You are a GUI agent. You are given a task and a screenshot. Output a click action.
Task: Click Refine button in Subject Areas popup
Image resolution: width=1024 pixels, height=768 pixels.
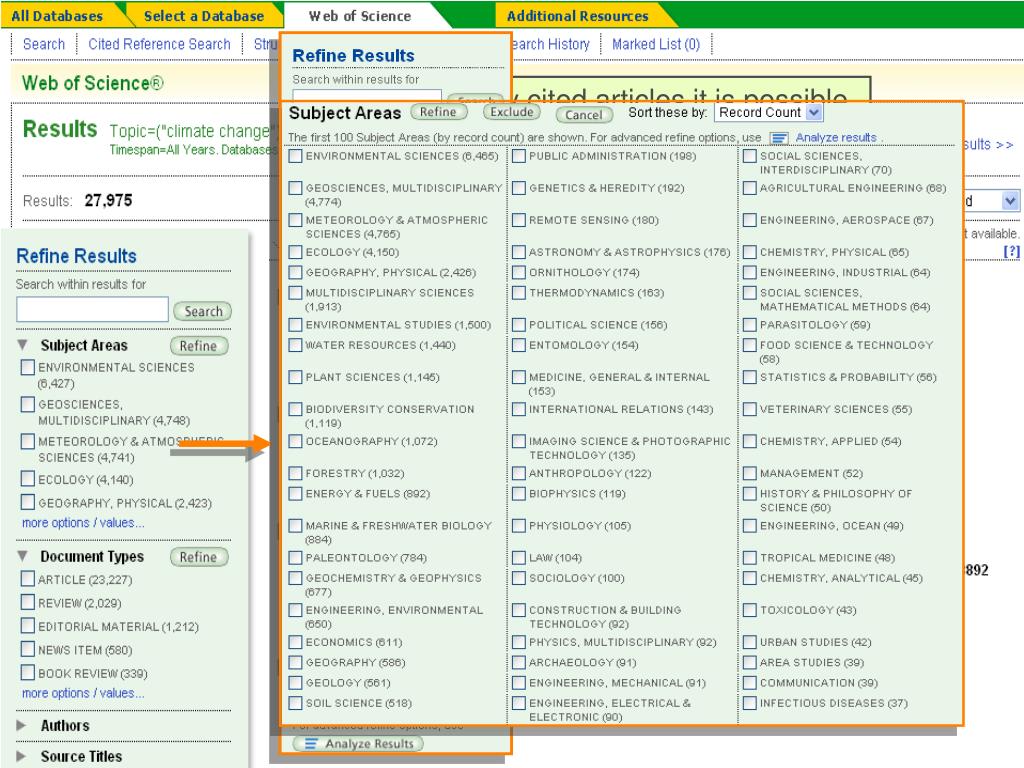tap(438, 112)
